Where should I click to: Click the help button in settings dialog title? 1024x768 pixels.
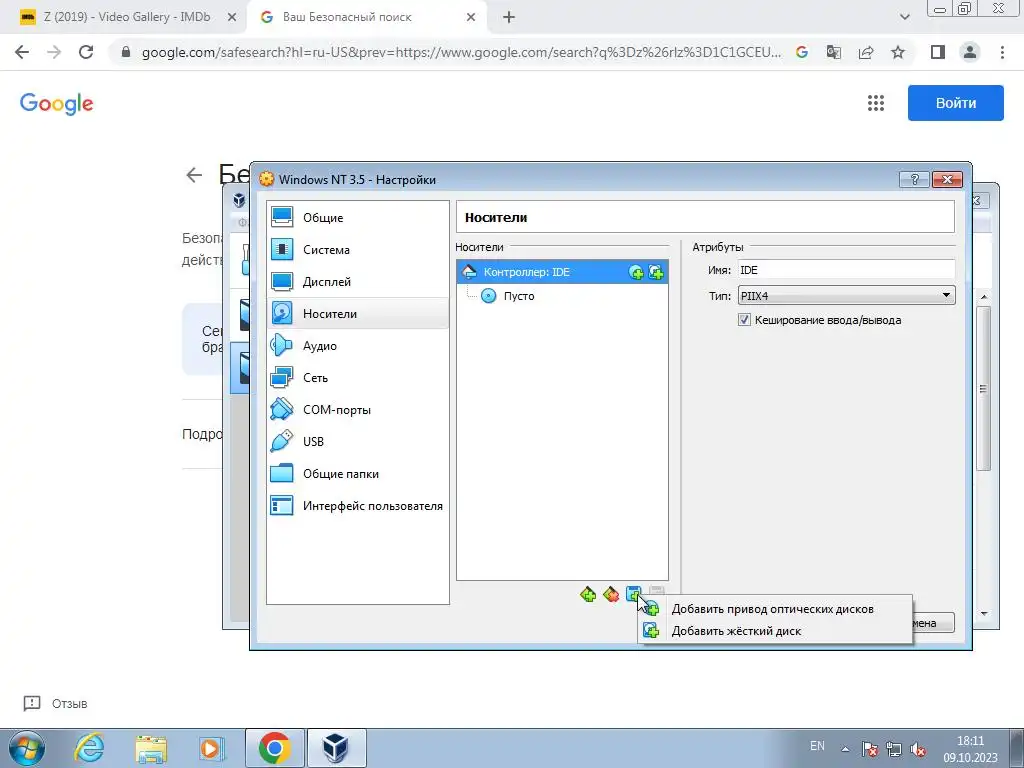pyautogui.click(x=914, y=180)
